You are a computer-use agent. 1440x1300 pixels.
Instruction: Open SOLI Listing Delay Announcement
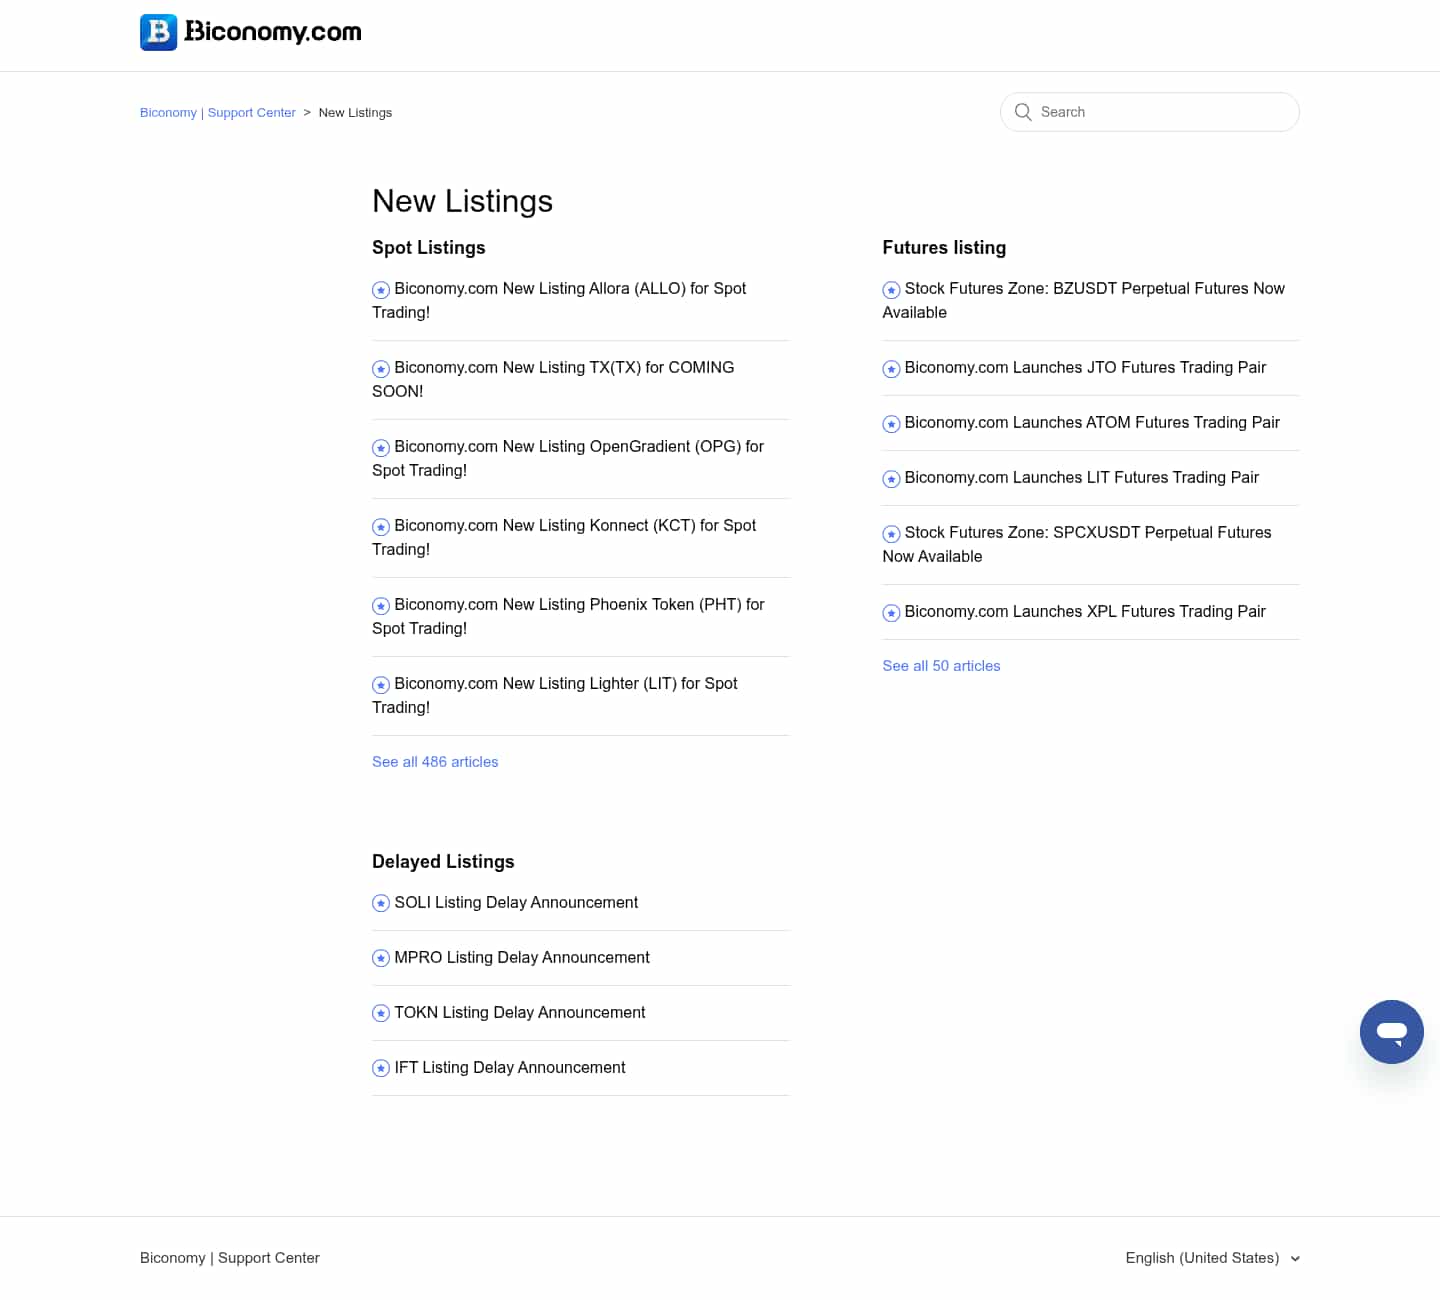click(x=516, y=903)
